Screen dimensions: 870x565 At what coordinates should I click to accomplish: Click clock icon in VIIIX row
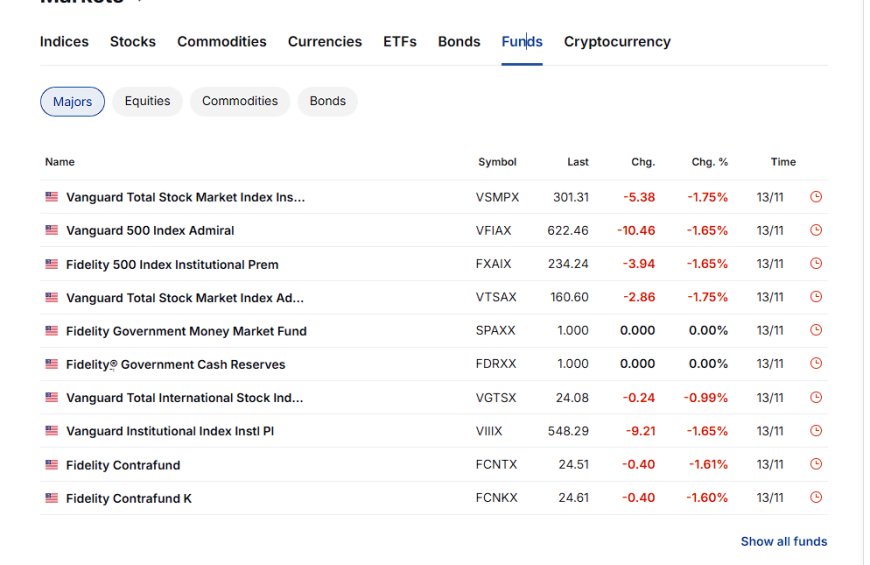[816, 431]
